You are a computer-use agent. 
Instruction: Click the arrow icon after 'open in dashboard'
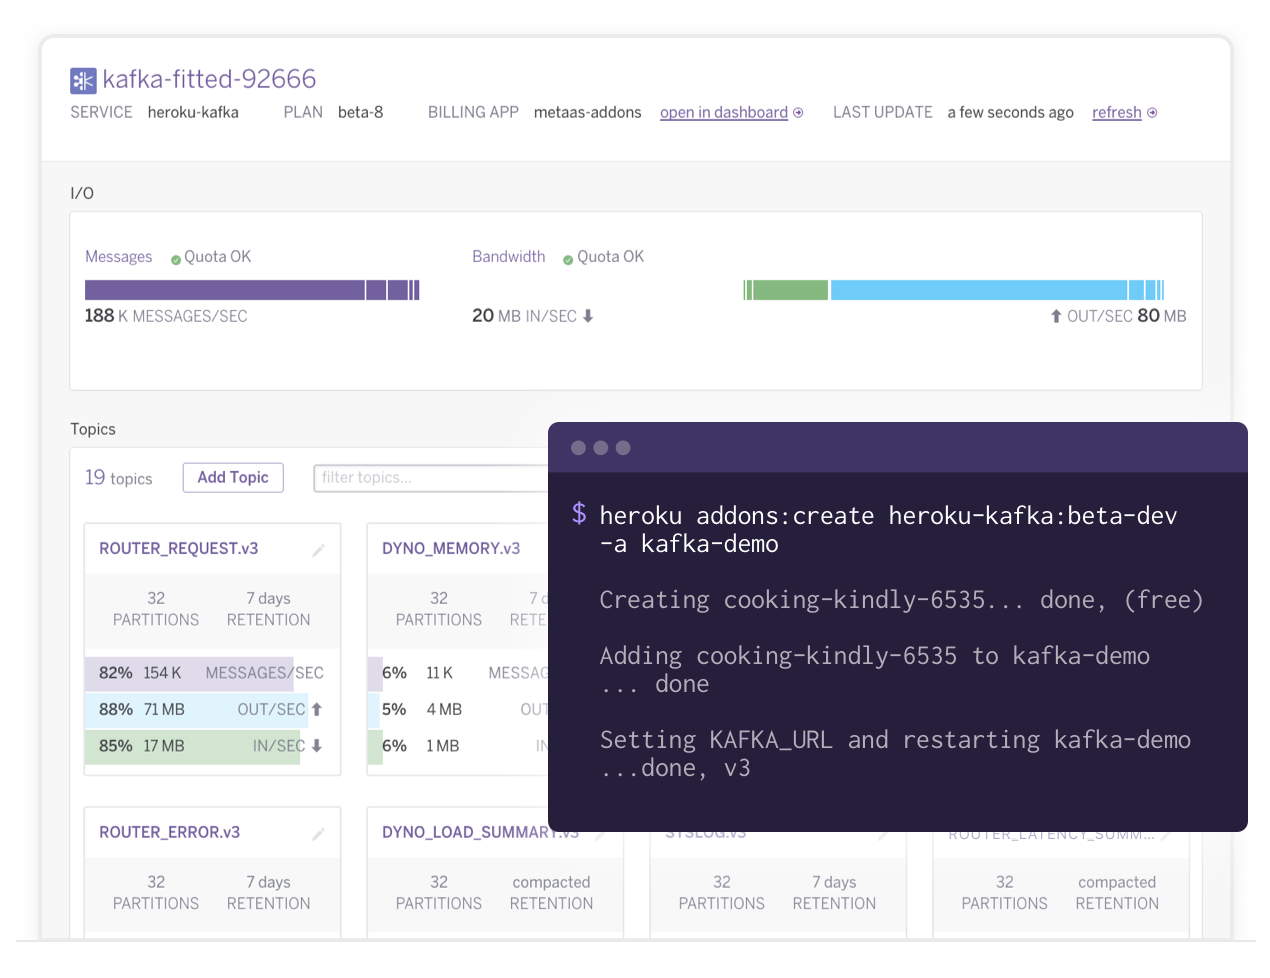pyautogui.click(x=798, y=113)
